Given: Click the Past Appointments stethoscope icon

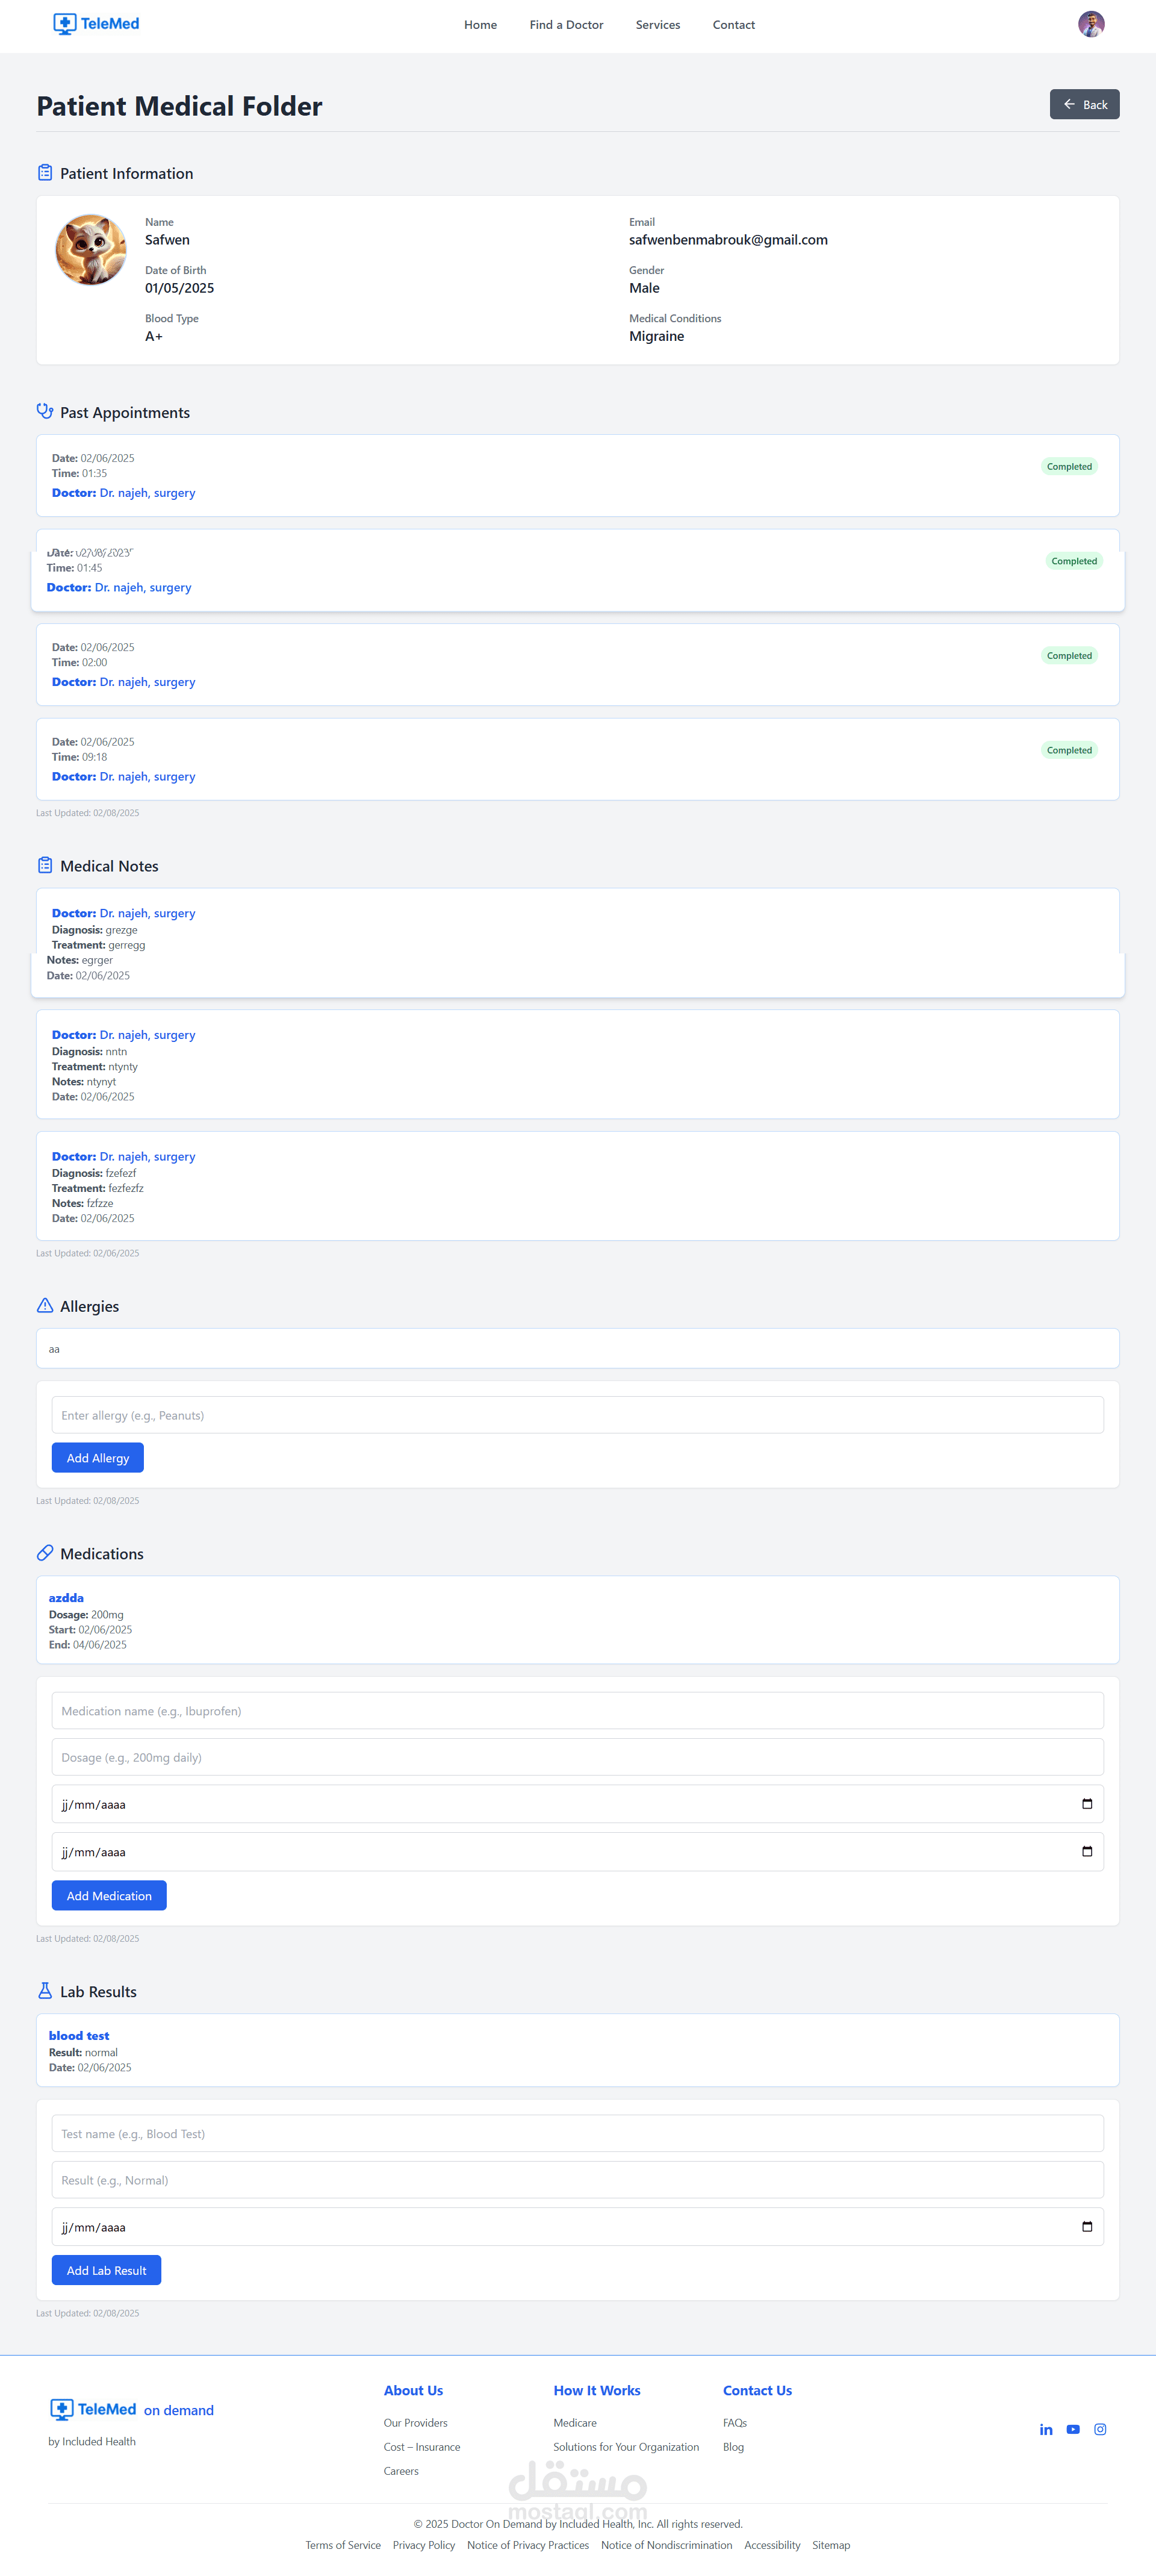Looking at the screenshot, I should [x=45, y=411].
